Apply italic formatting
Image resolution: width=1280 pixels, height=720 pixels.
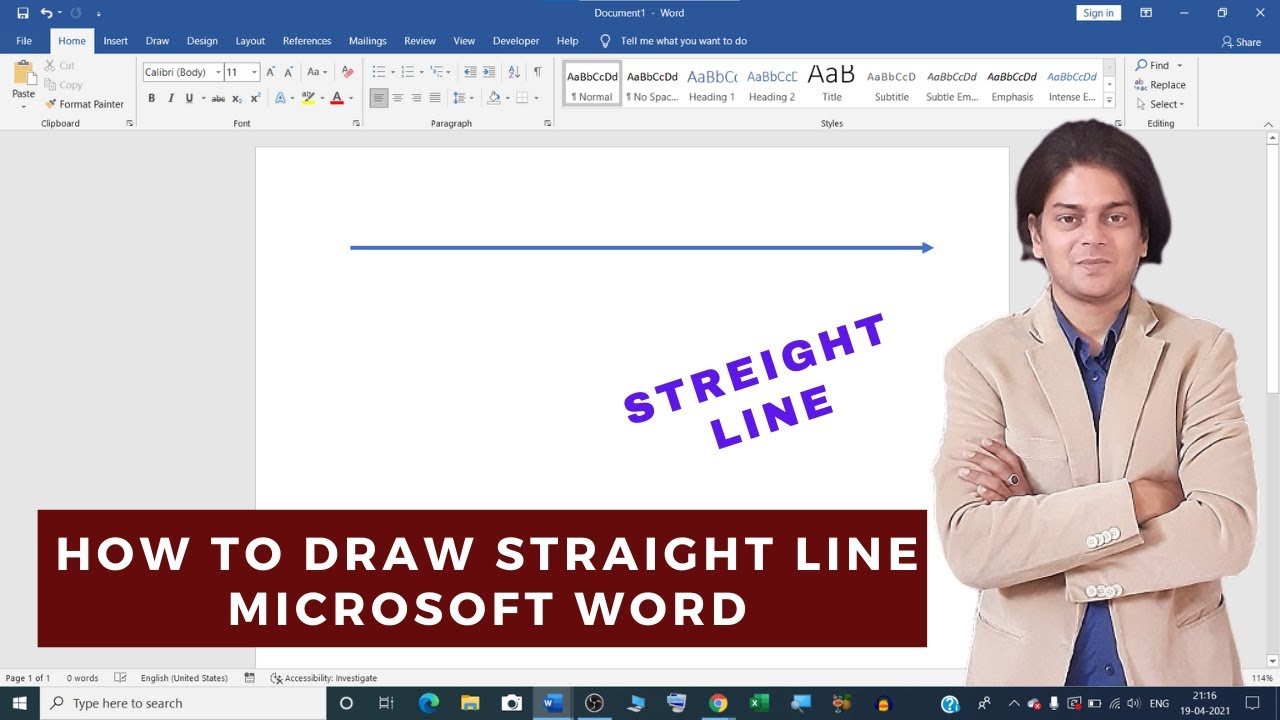[169, 98]
